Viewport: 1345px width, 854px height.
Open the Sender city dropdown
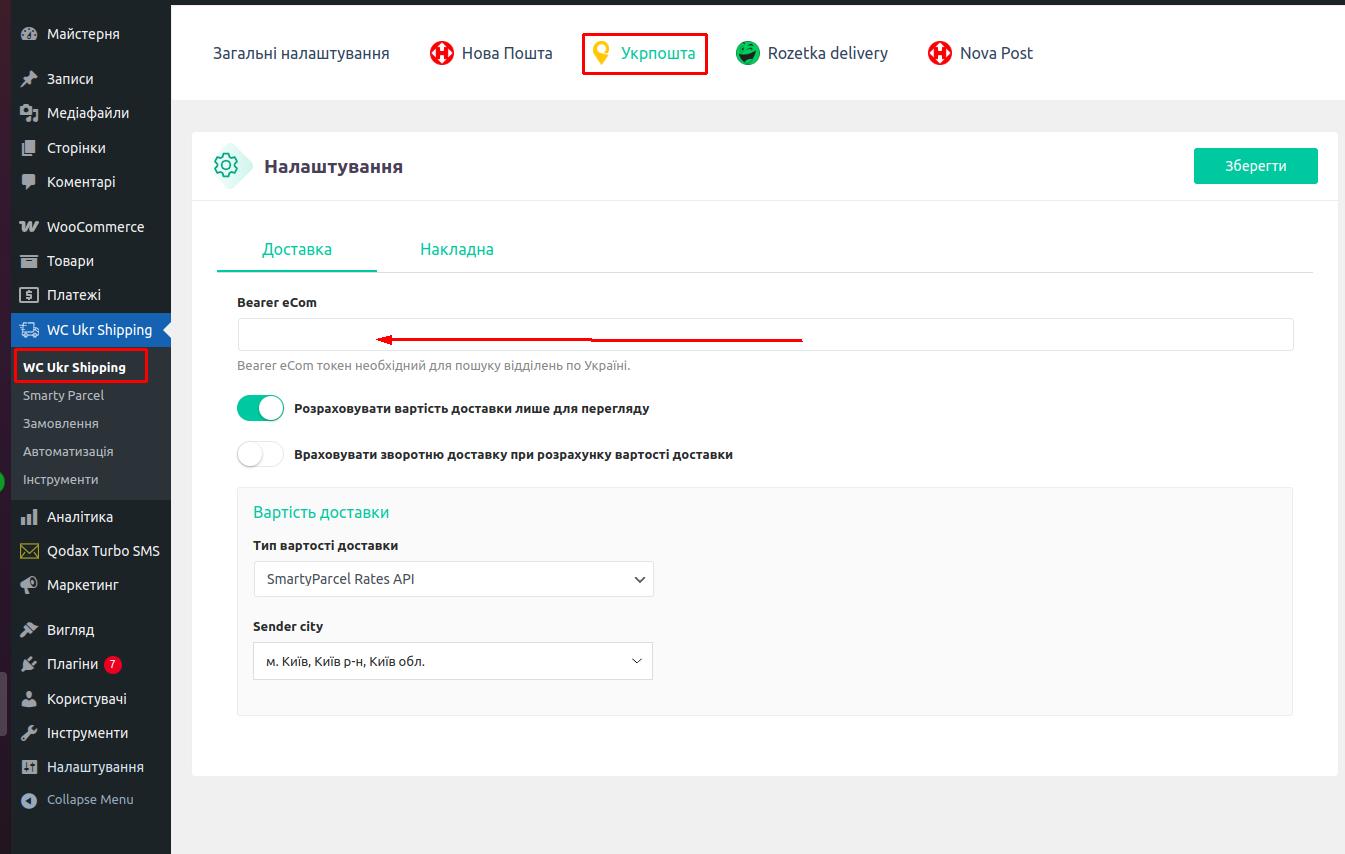click(x=453, y=661)
